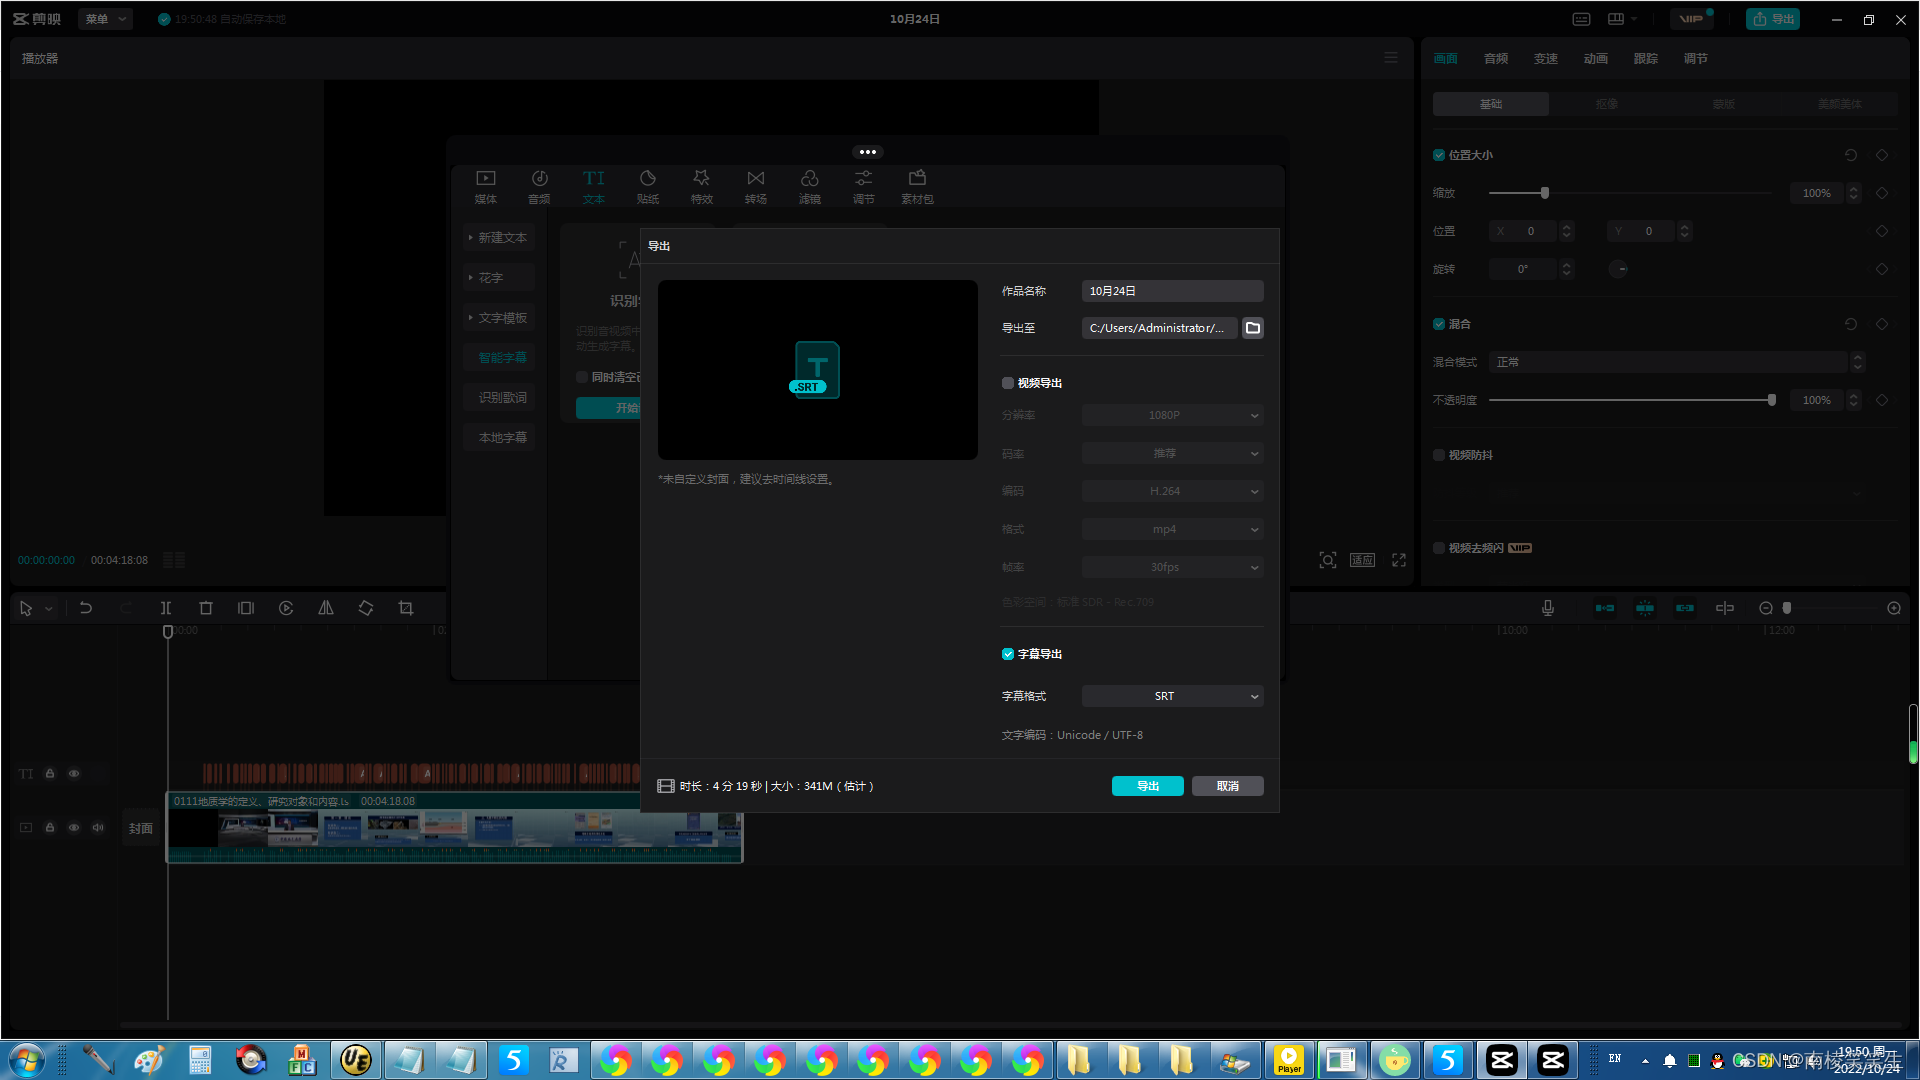Click the split clip tool icon
Viewport: 1920px width, 1080px height.
166,608
